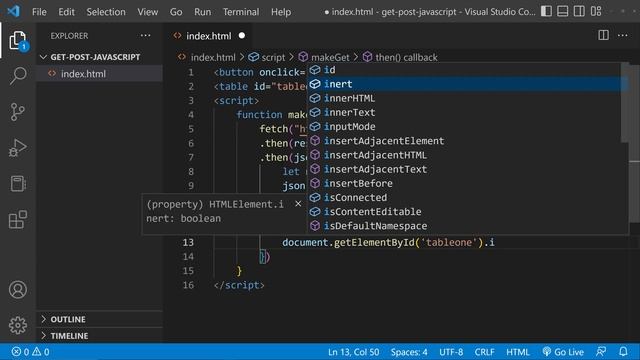Viewport: 640px width, 360px height.
Task: Open the File menu
Action: (x=39, y=12)
